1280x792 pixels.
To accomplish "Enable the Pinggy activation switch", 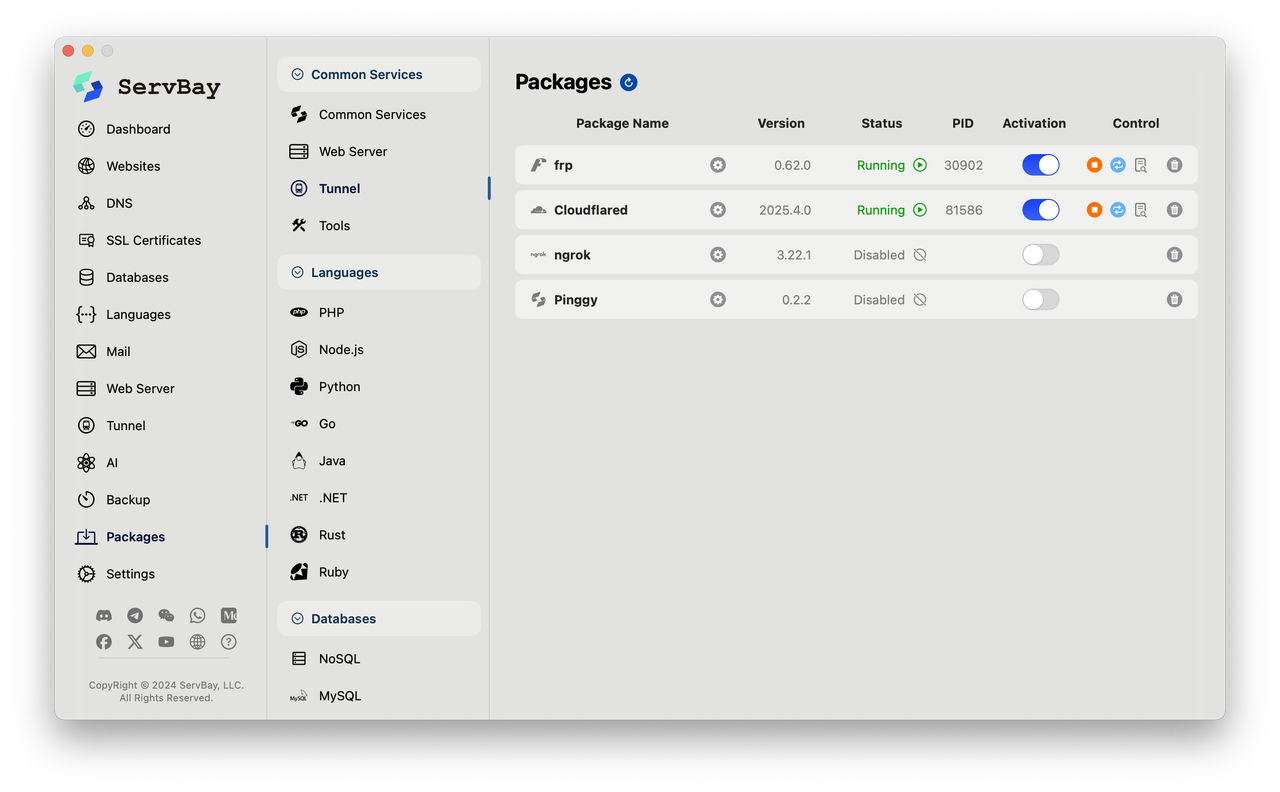I will tap(1041, 299).
